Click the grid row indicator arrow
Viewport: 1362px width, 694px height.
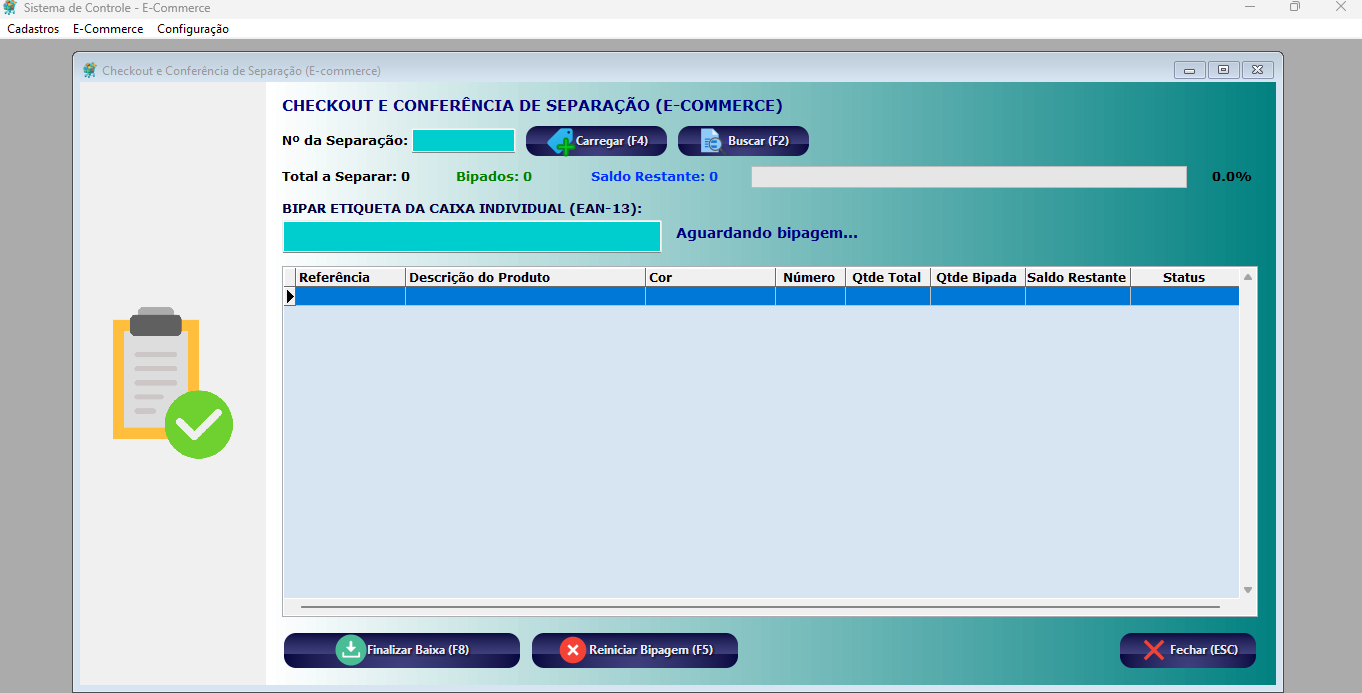tap(290, 296)
